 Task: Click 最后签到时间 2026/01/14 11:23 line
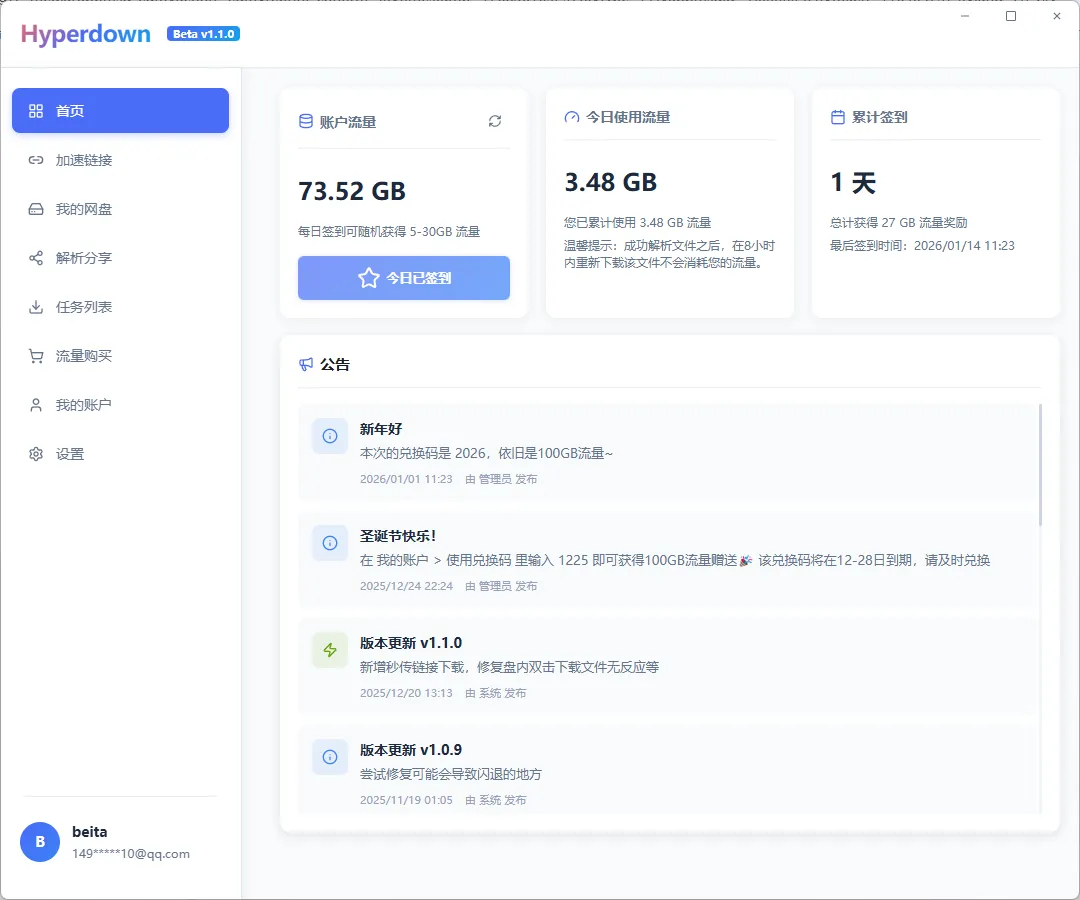pos(922,246)
